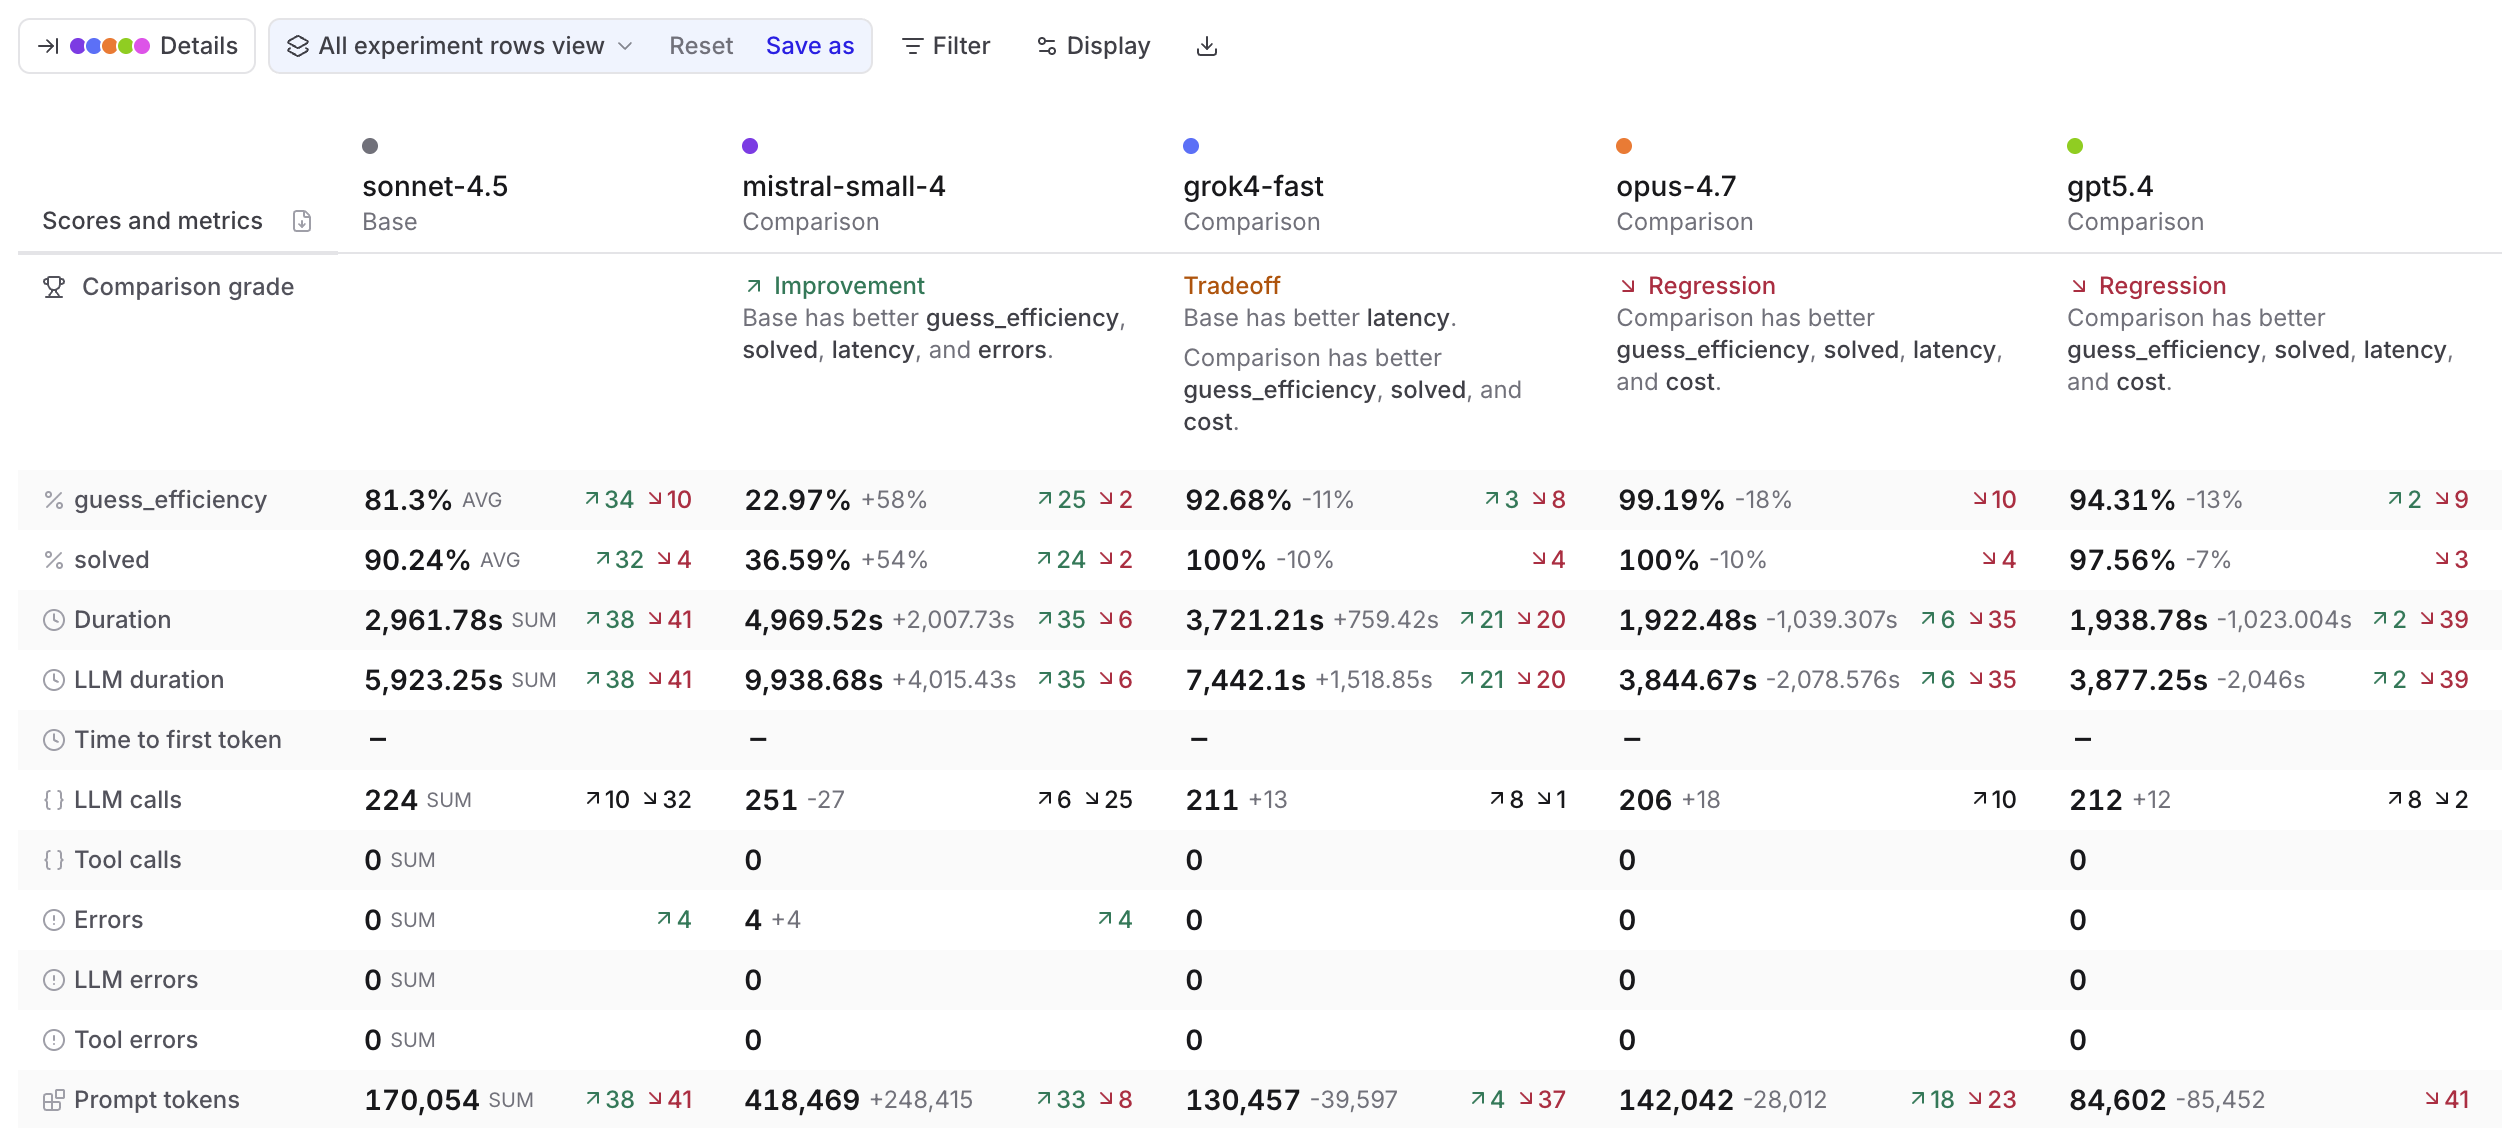Click the Regression grade for gpt5.4
2502x1128 pixels.
(2148, 286)
